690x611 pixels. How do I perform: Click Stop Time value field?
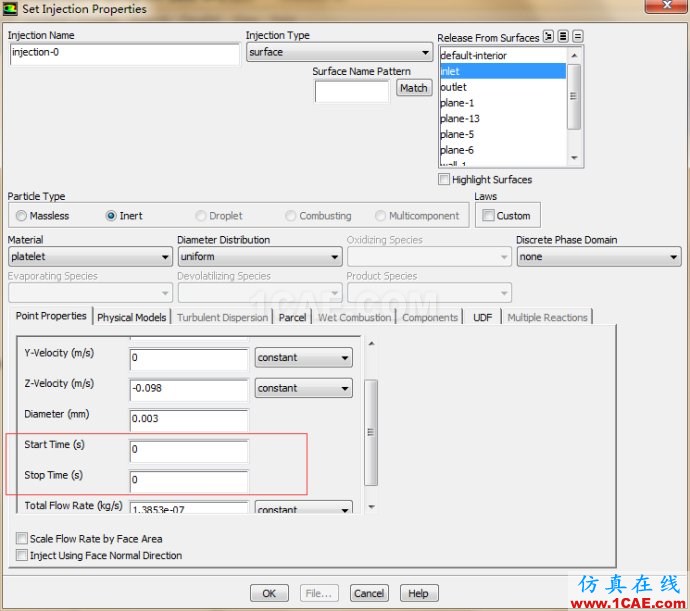coord(189,481)
